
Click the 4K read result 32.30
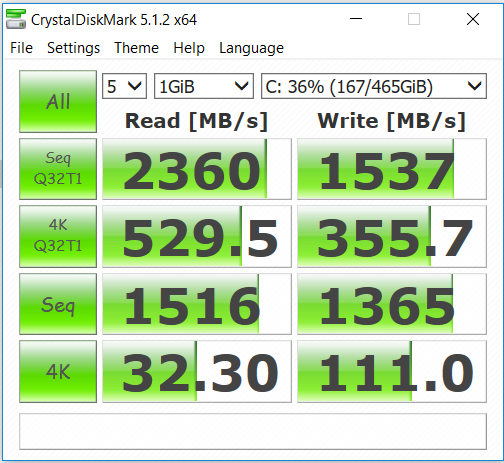tap(197, 371)
